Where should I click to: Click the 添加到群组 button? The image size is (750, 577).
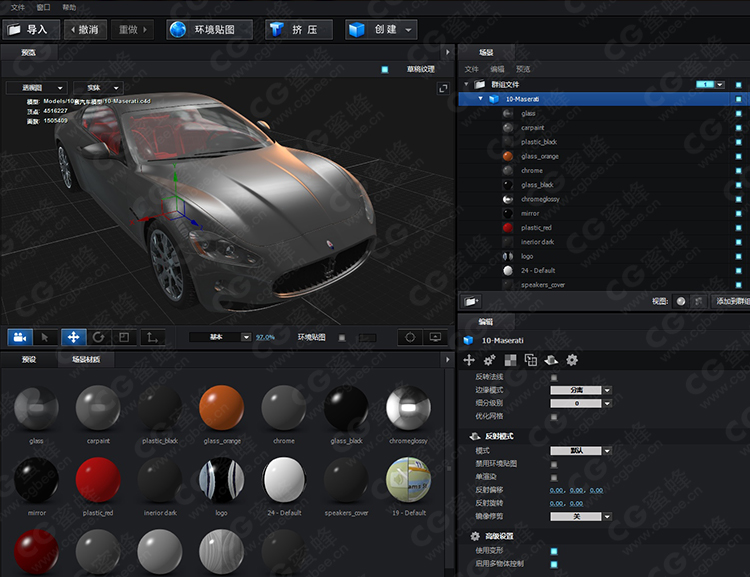(x=730, y=301)
